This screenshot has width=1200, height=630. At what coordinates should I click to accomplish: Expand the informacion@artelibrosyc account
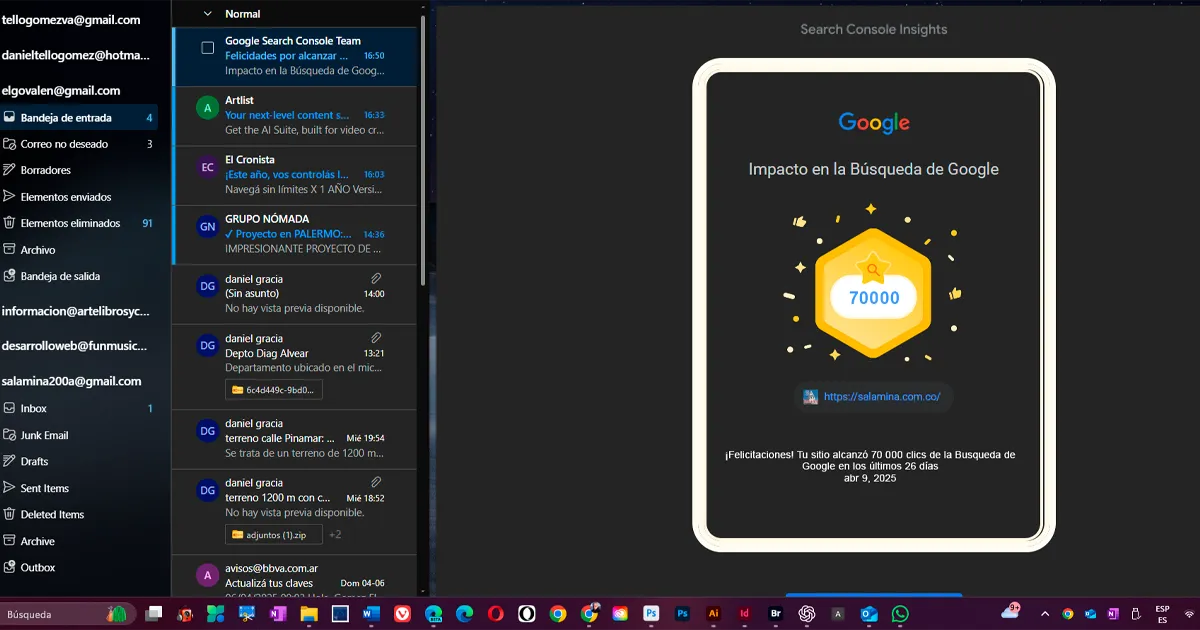click(x=75, y=311)
